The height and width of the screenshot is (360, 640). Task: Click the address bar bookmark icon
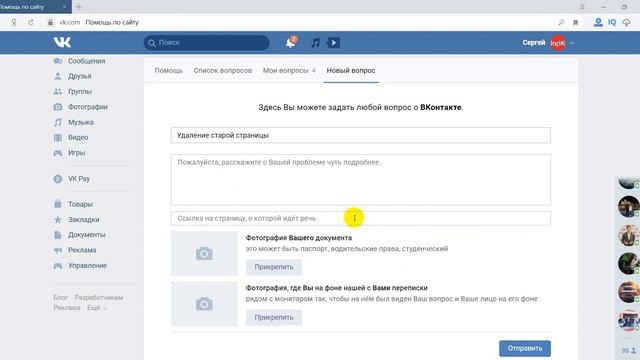pos(576,22)
